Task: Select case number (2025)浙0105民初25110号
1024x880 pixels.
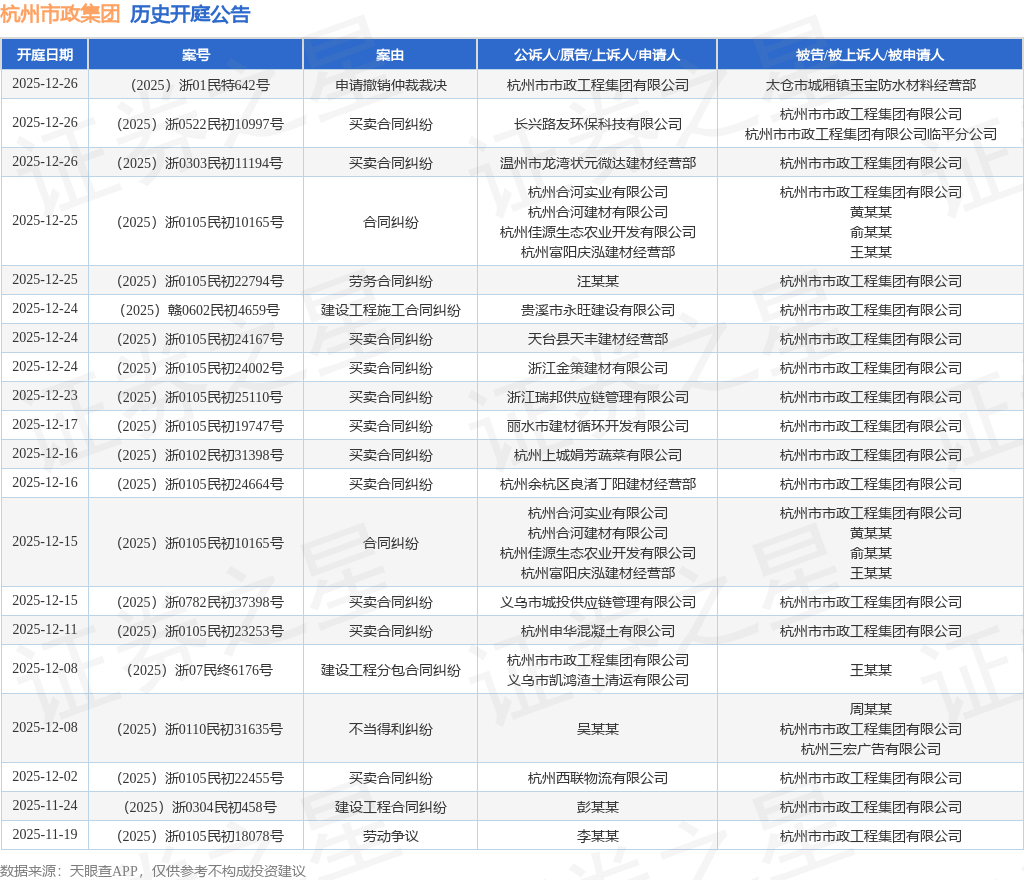Action: tap(200, 397)
